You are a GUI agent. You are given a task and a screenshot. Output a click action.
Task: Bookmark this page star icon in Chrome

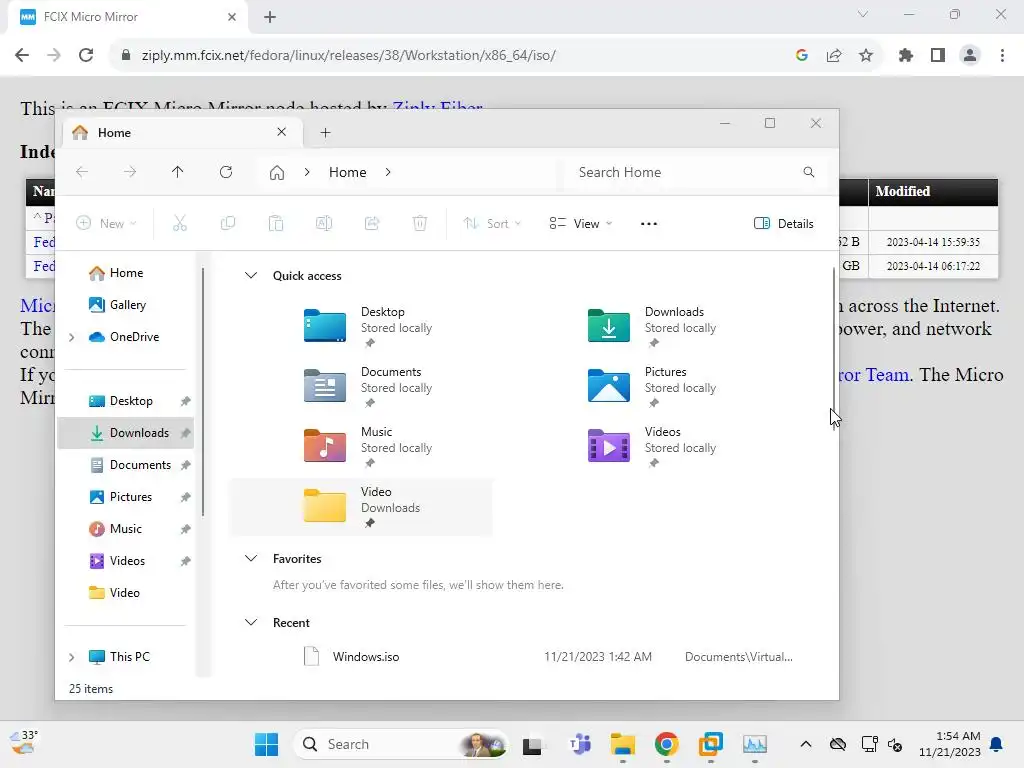(x=866, y=56)
